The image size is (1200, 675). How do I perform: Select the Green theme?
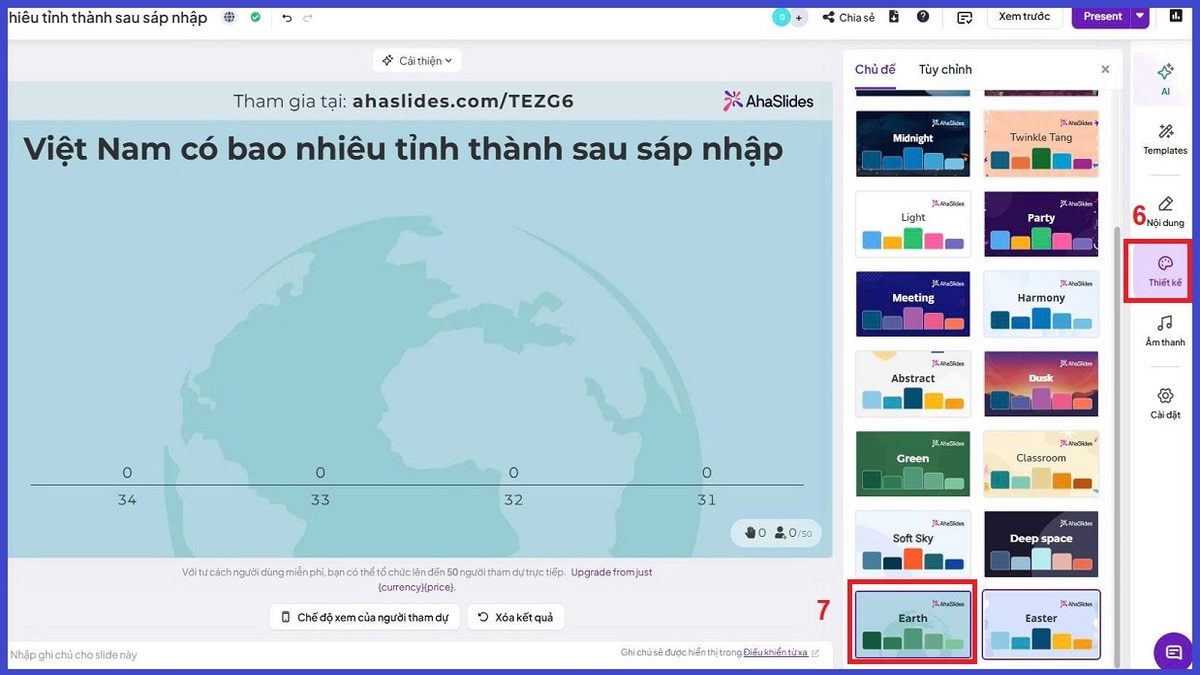pyautogui.click(x=913, y=464)
